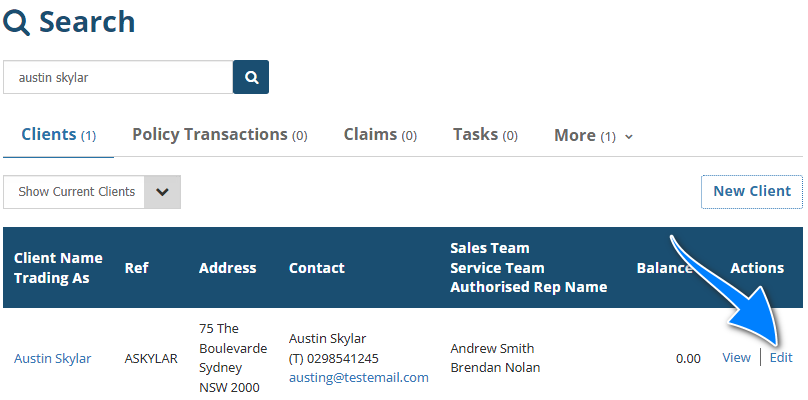This screenshot has height=400, width=808.
Task: Select the Claims tab
Action: click(x=380, y=135)
